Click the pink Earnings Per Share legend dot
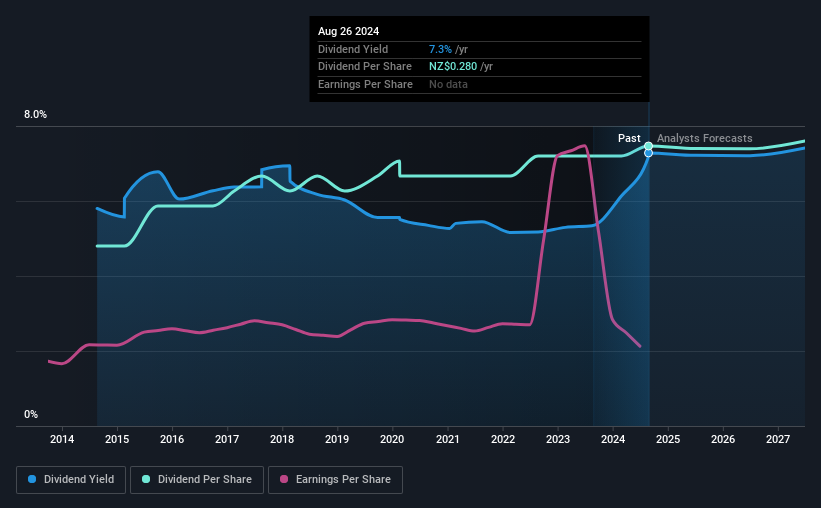 click(x=284, y=479)
